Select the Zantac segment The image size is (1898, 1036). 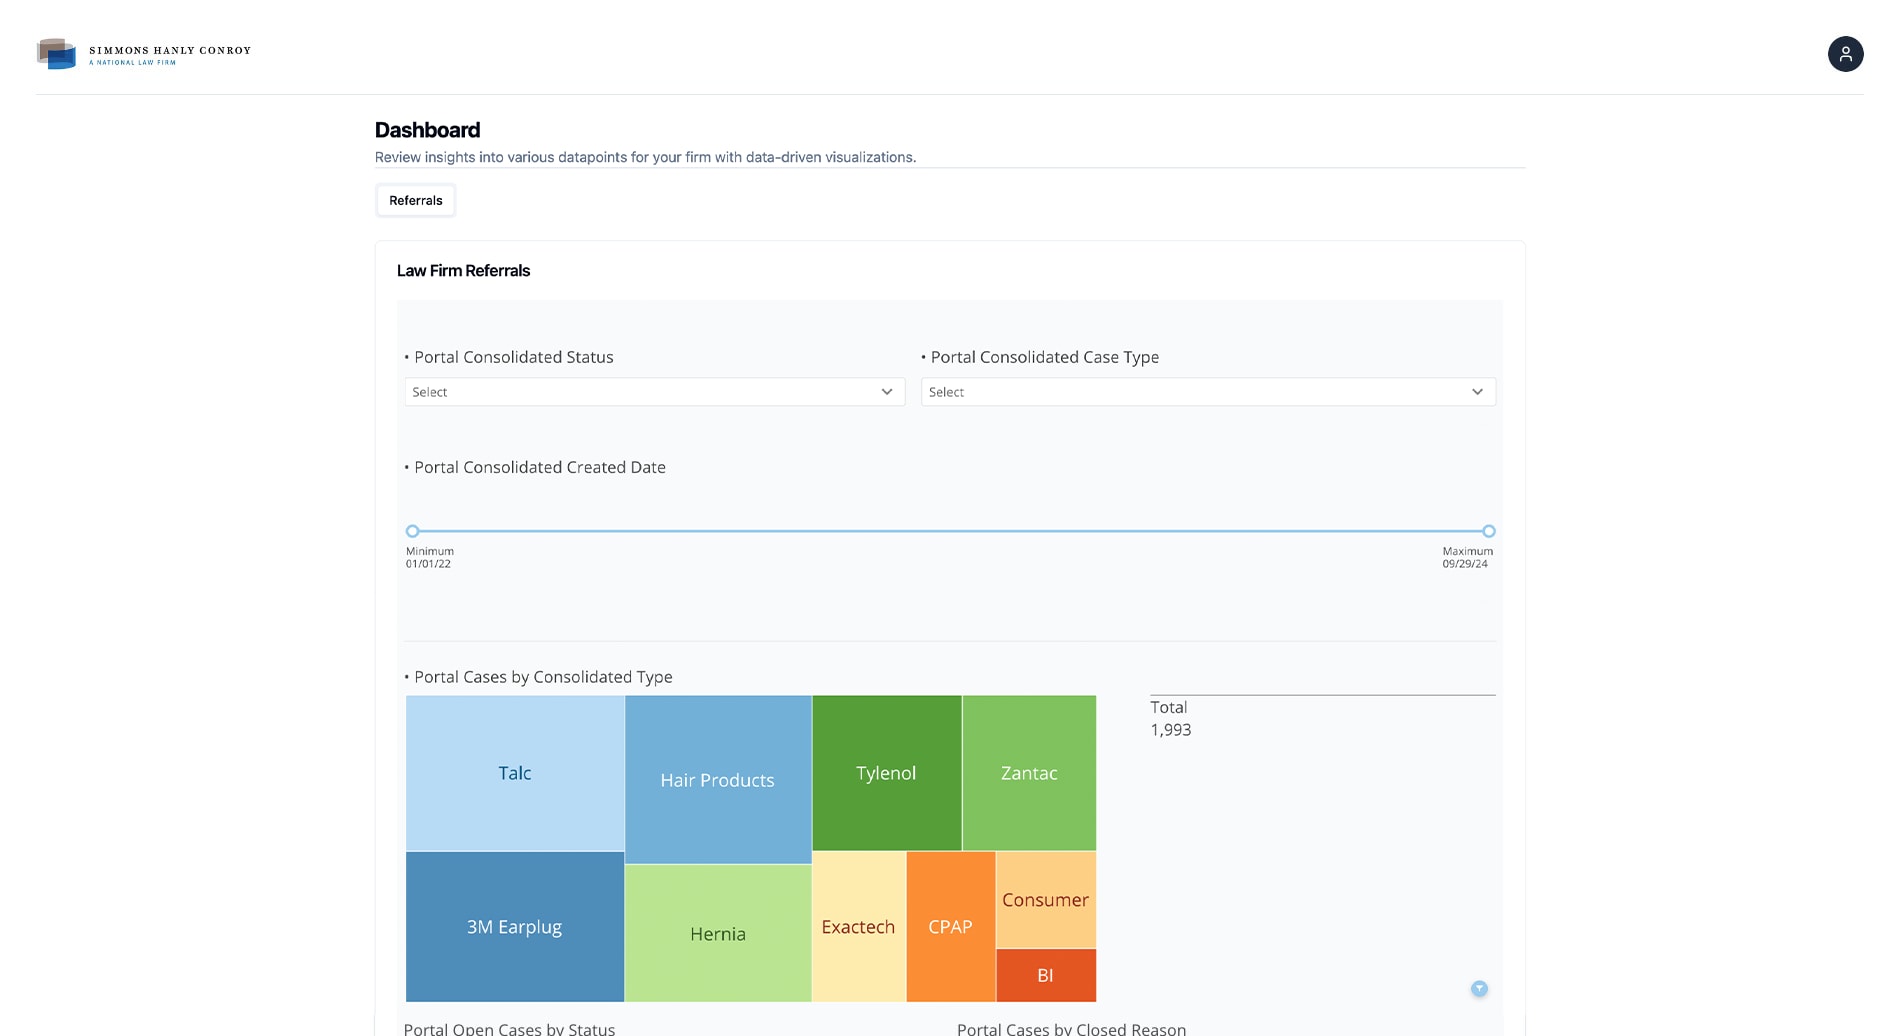coord(1028,772)
